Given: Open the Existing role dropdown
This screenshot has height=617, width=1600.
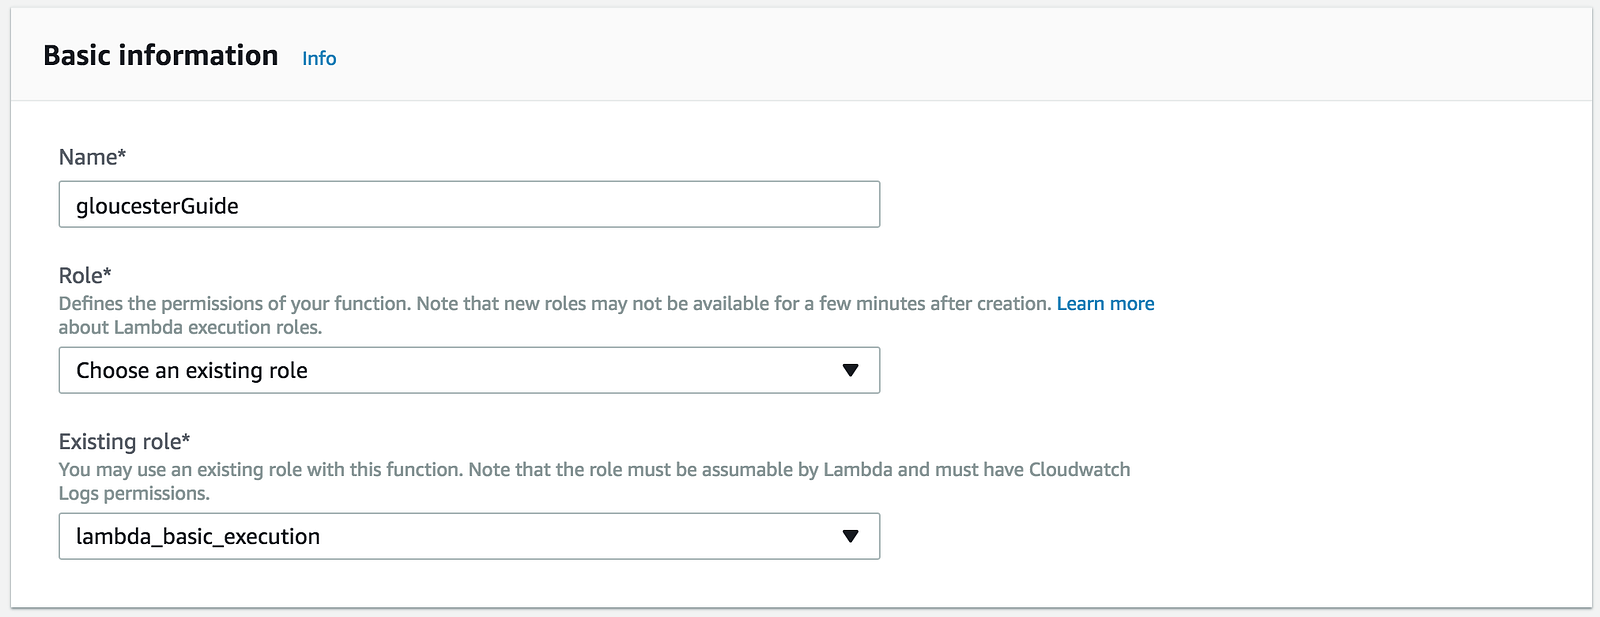Looking at the screenshot, I should pyautogui.click(x=469, y=537).
